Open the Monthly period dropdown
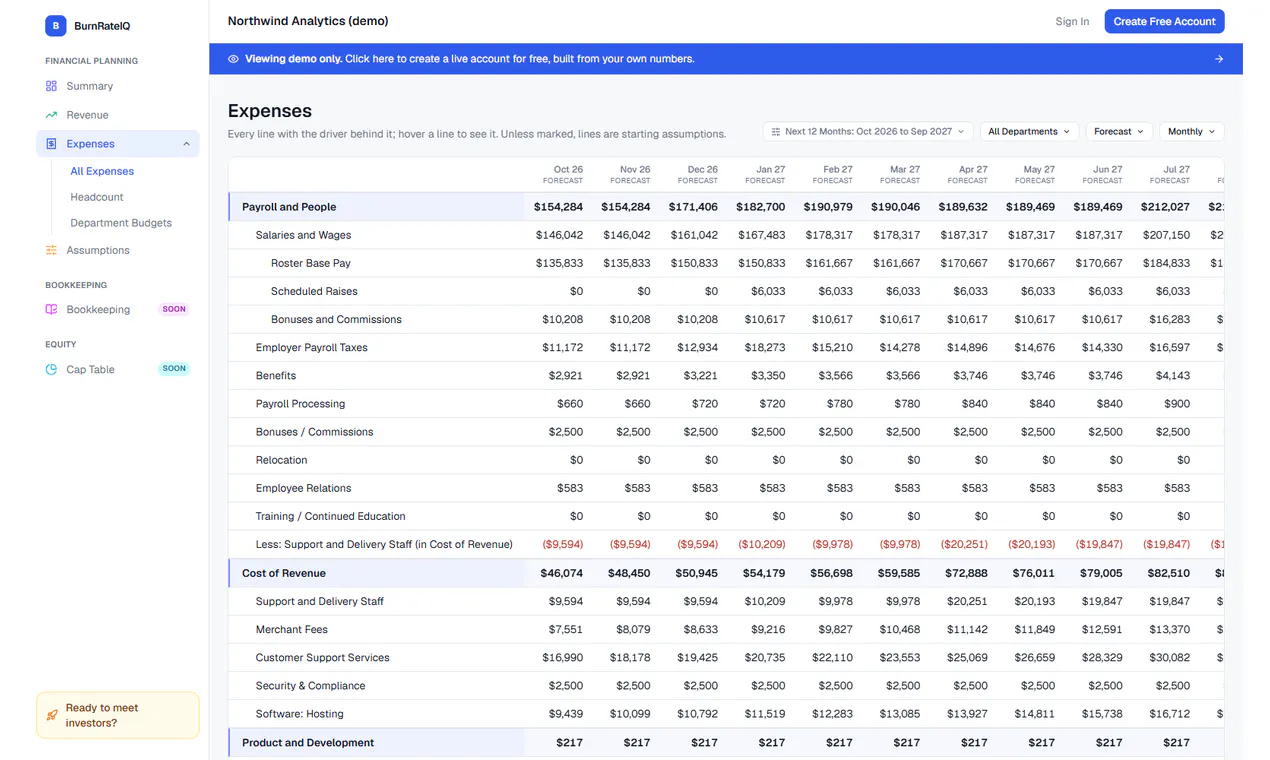Image resolution: width=1270 pixels, height=760 pixels. point(1191,131)
